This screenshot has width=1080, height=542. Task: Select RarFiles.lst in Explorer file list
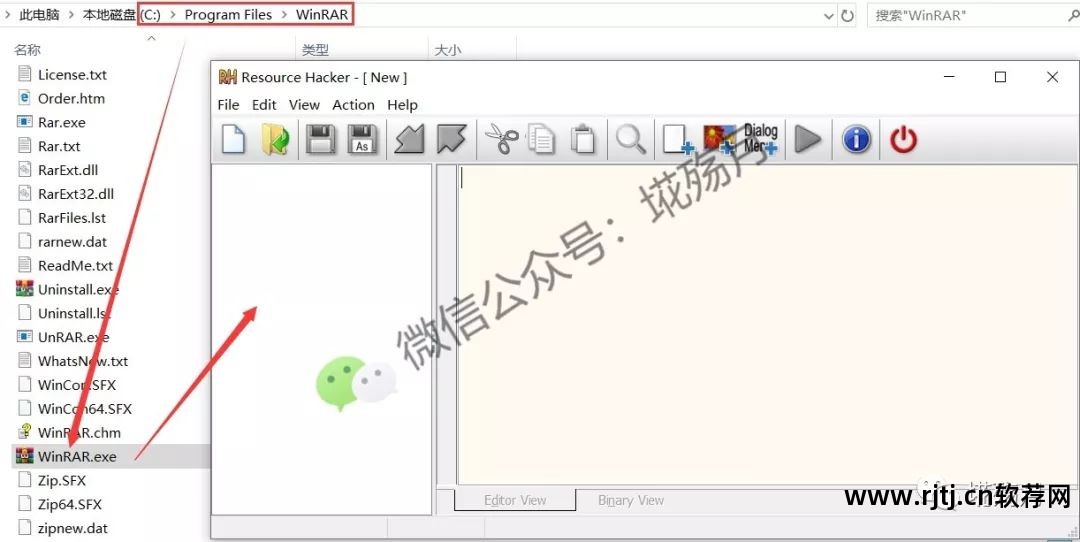point(72,218)
